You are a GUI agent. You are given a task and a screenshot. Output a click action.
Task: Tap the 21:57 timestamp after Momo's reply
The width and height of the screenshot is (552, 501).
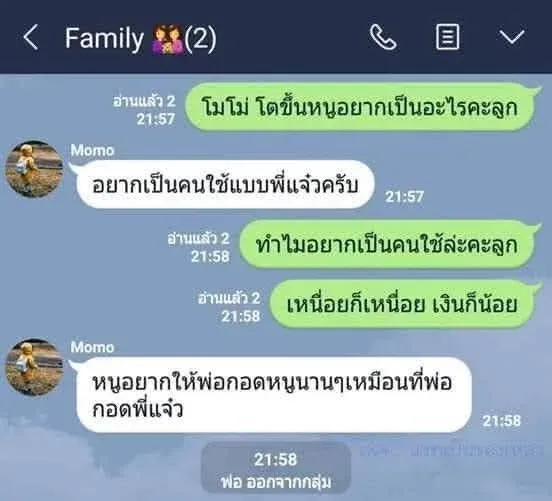pyautogui.click(x=404, y=196)
